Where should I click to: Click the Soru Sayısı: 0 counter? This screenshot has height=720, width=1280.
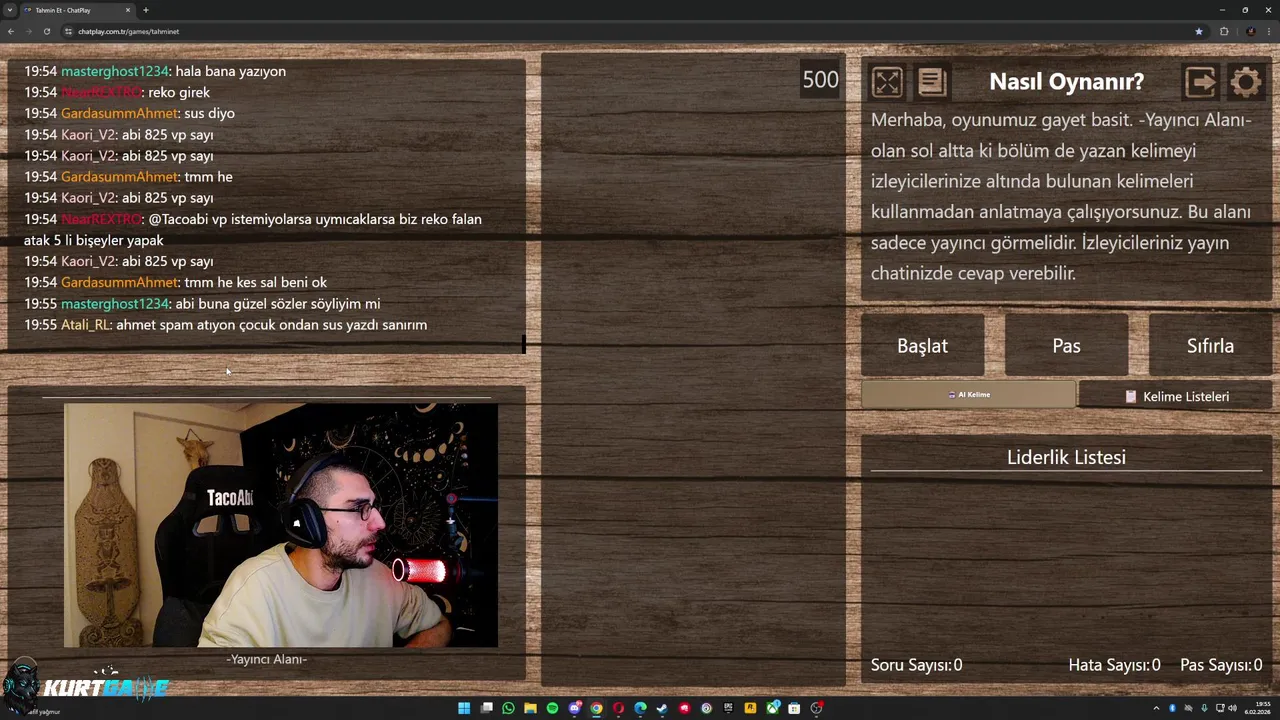(x=916, y=665)
